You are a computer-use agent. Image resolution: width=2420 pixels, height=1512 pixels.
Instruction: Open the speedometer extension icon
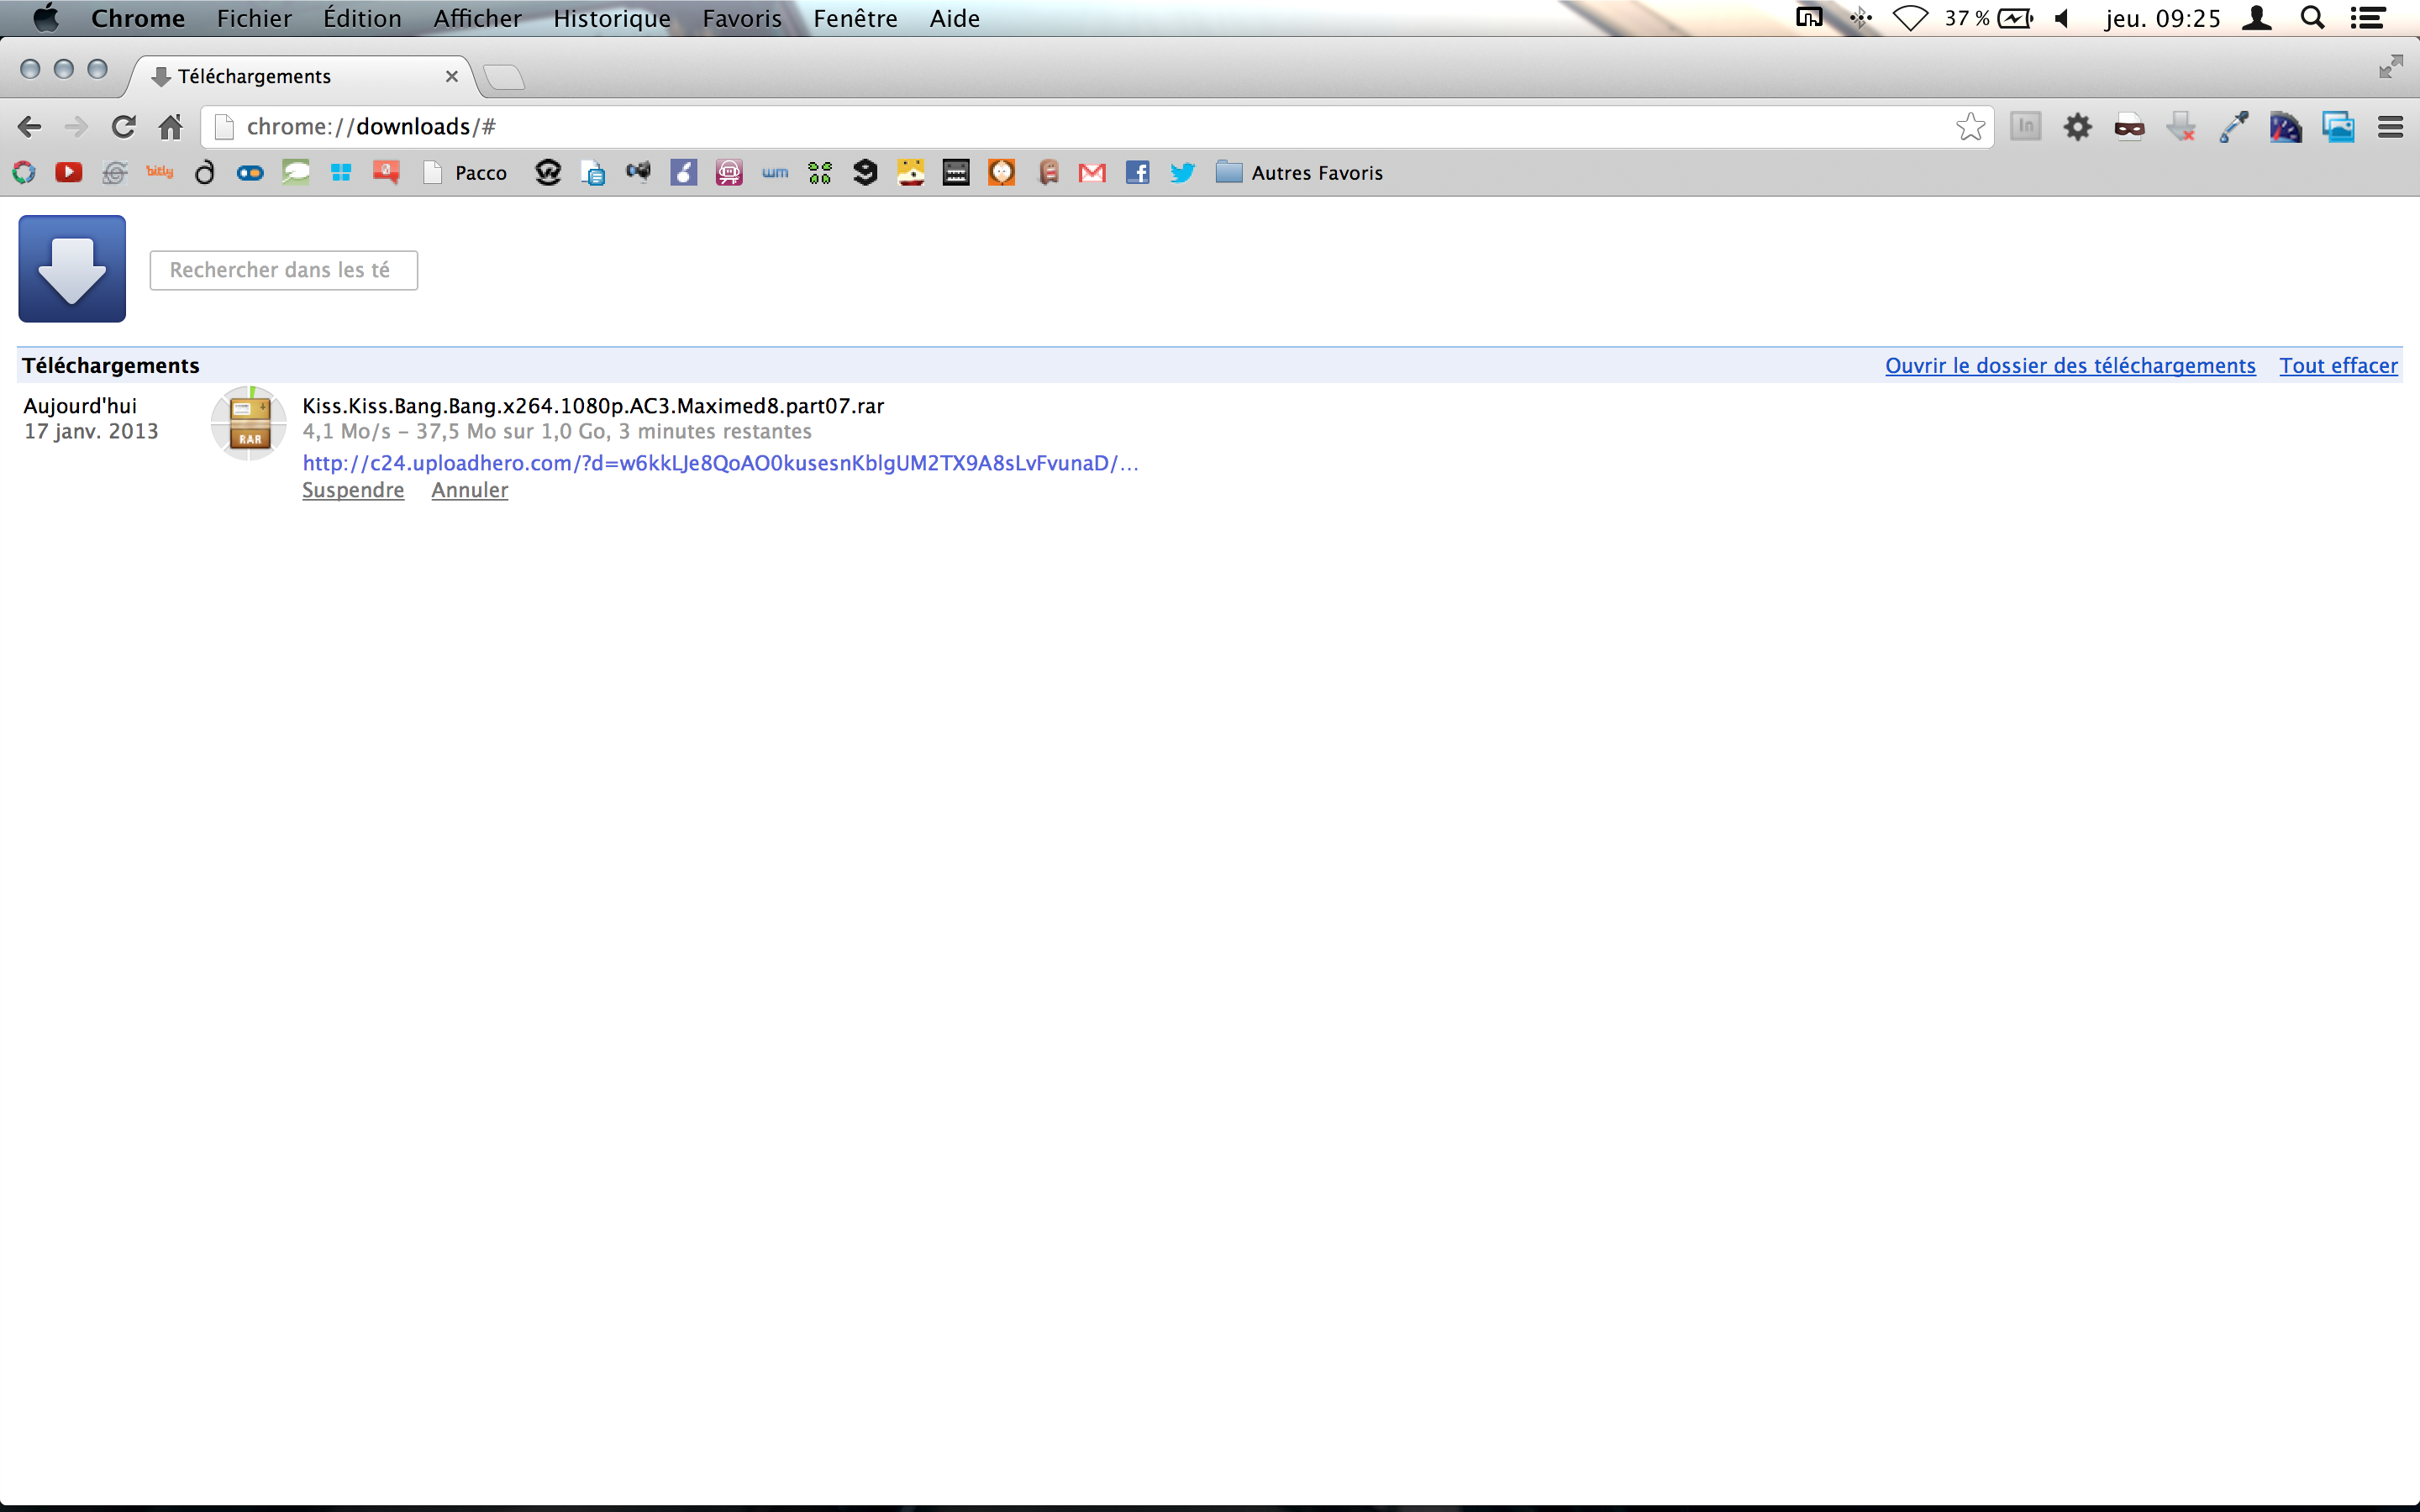pyautogui.click(x=2285, y=127)
